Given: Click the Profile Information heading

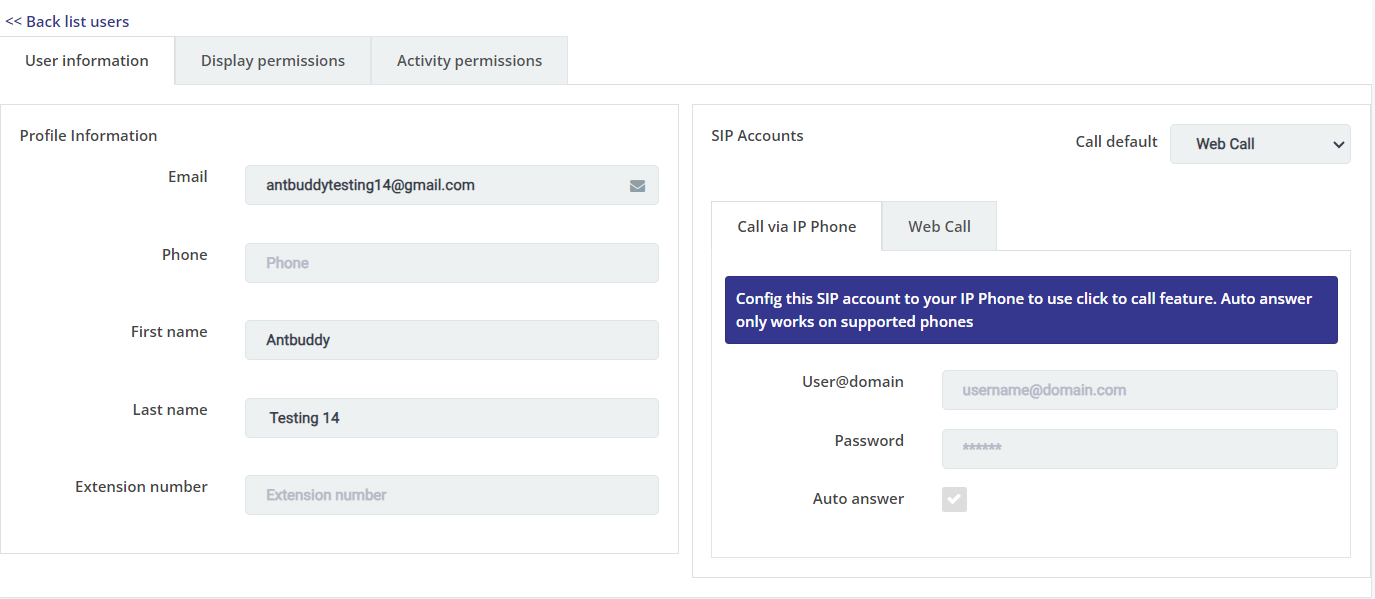Looking at the screenshot, I should [88, 136].
